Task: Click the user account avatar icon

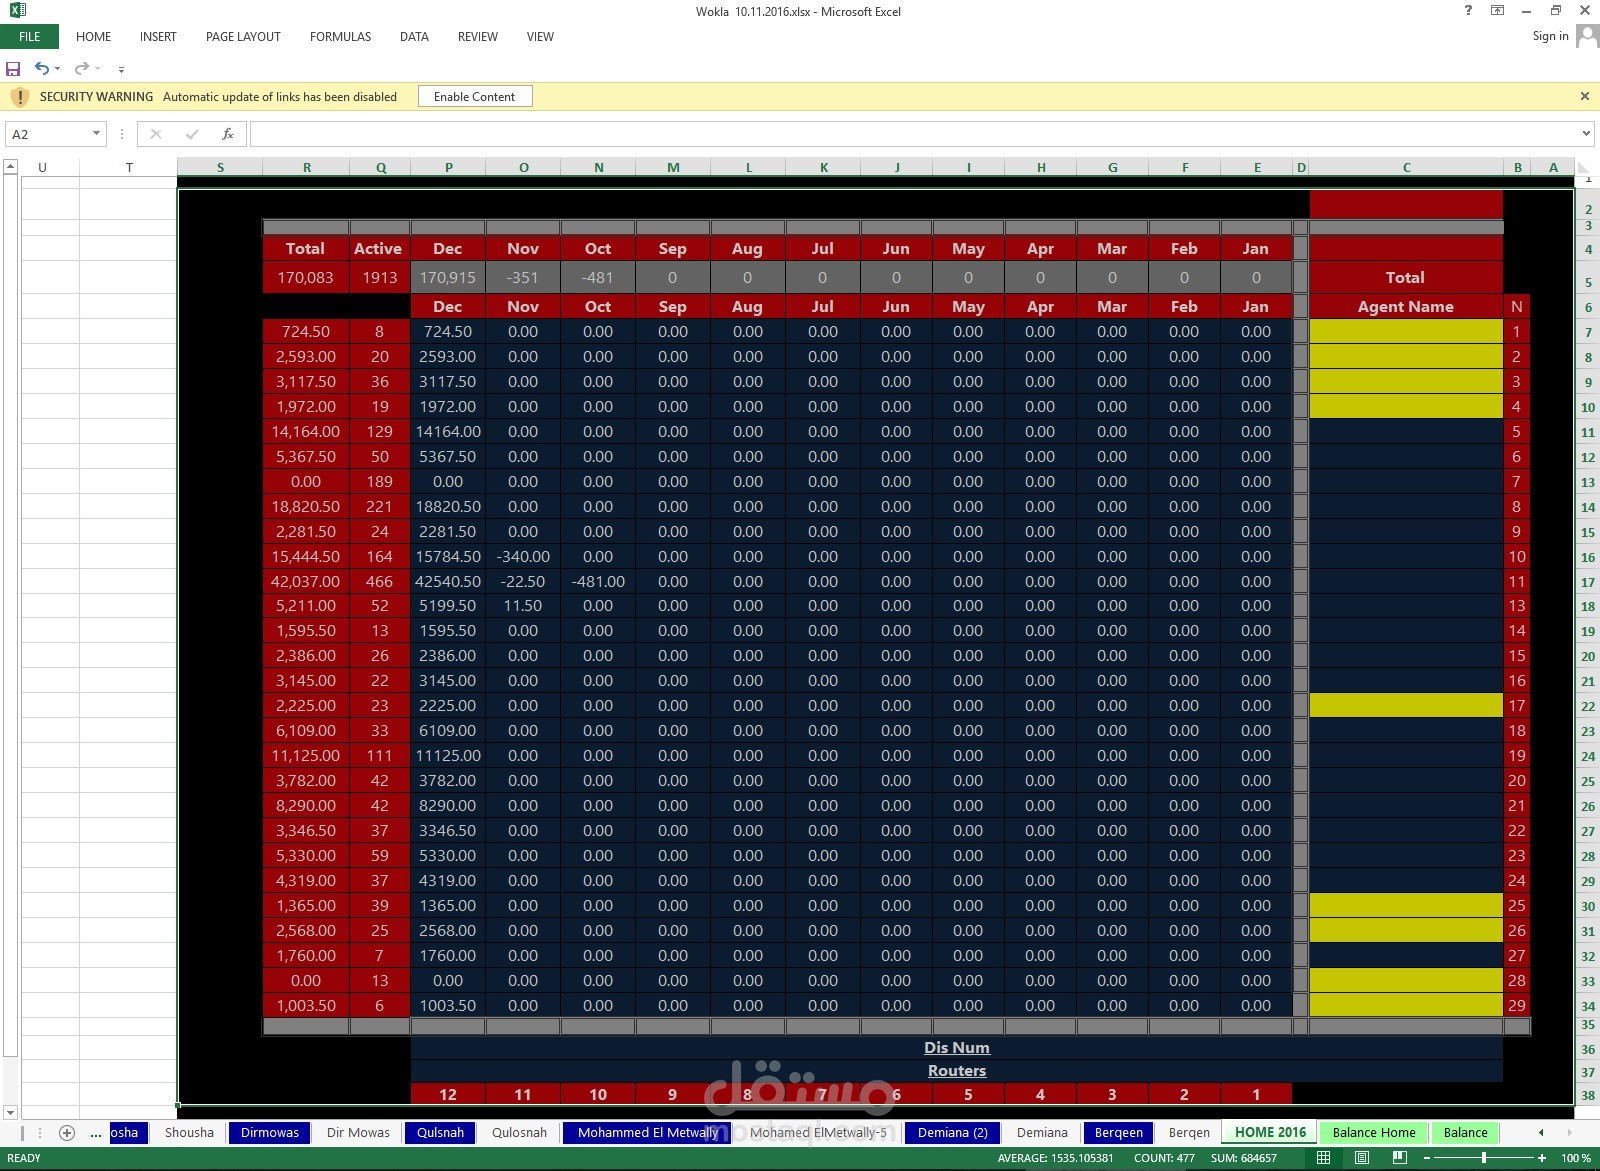Action: (1586, 36)
